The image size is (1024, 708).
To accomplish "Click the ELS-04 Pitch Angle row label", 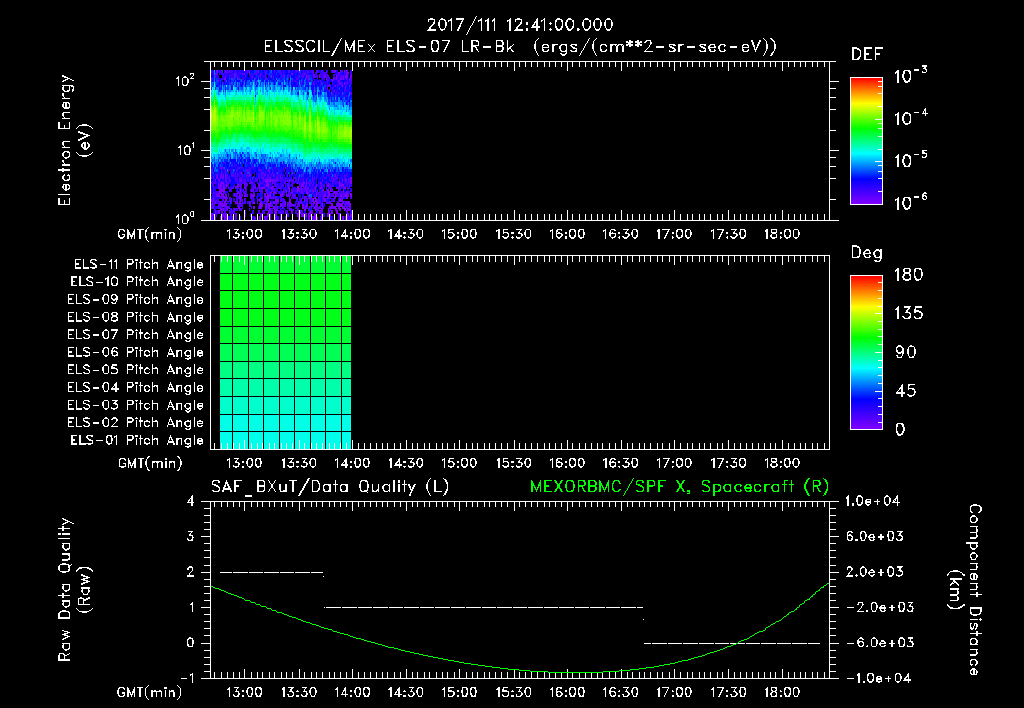I will [135, 387].
